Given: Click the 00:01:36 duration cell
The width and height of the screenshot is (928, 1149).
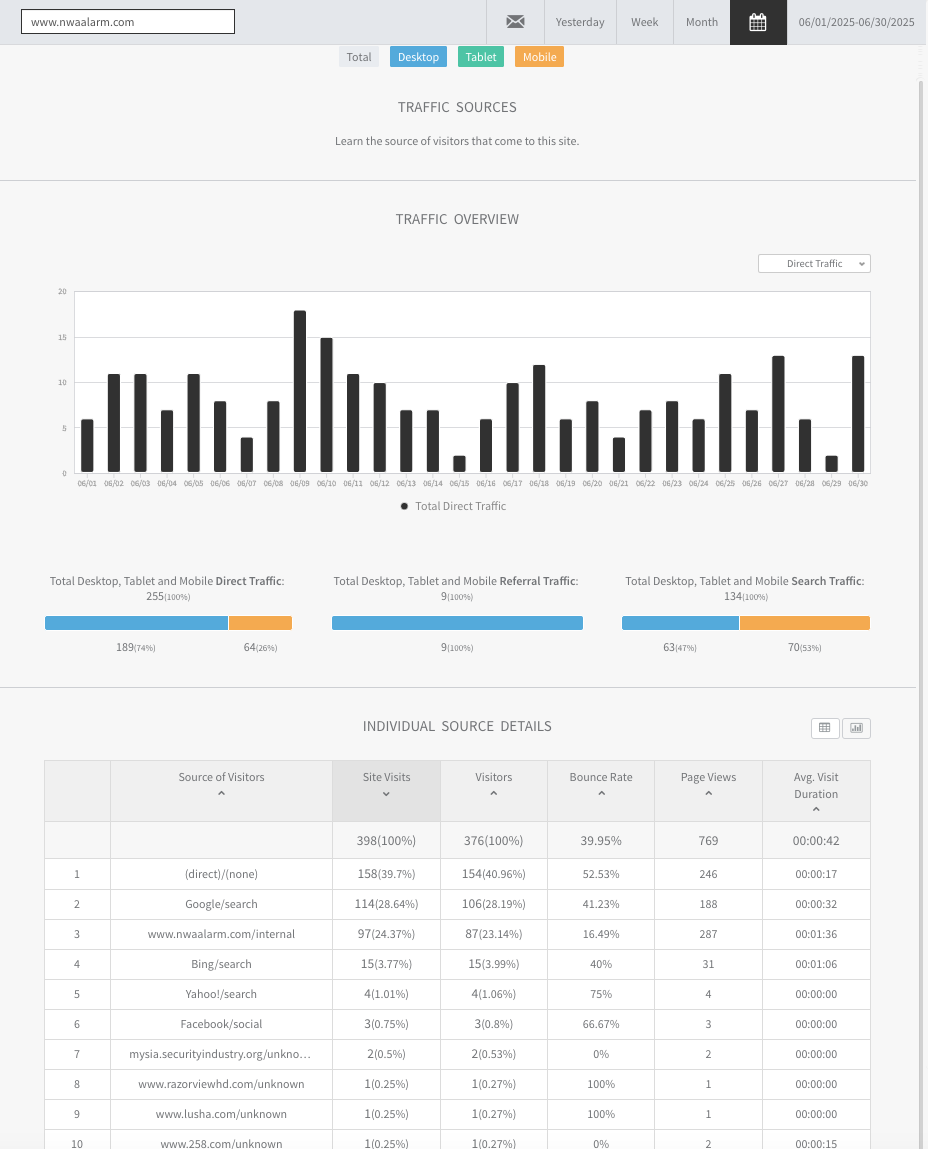Looking at the screenshot, I should point(816,934).
